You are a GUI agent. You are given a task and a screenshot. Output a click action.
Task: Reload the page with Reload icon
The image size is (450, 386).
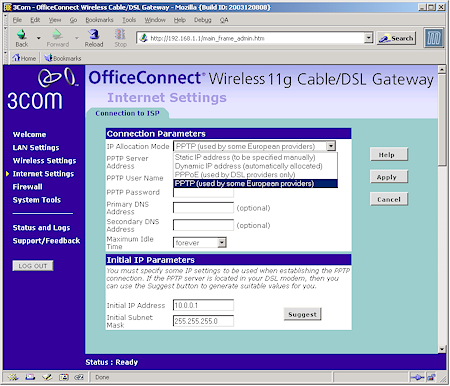[x=94, y=34]
